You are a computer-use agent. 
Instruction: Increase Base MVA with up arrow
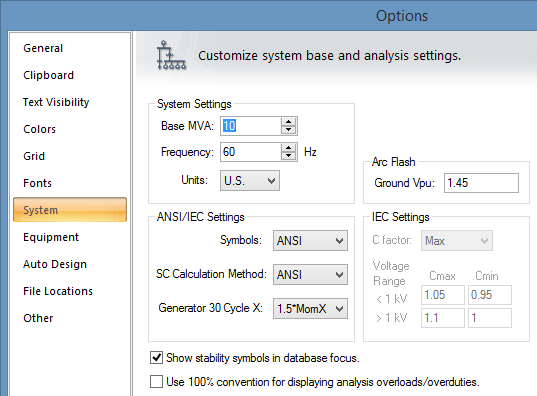pos(288,122)
